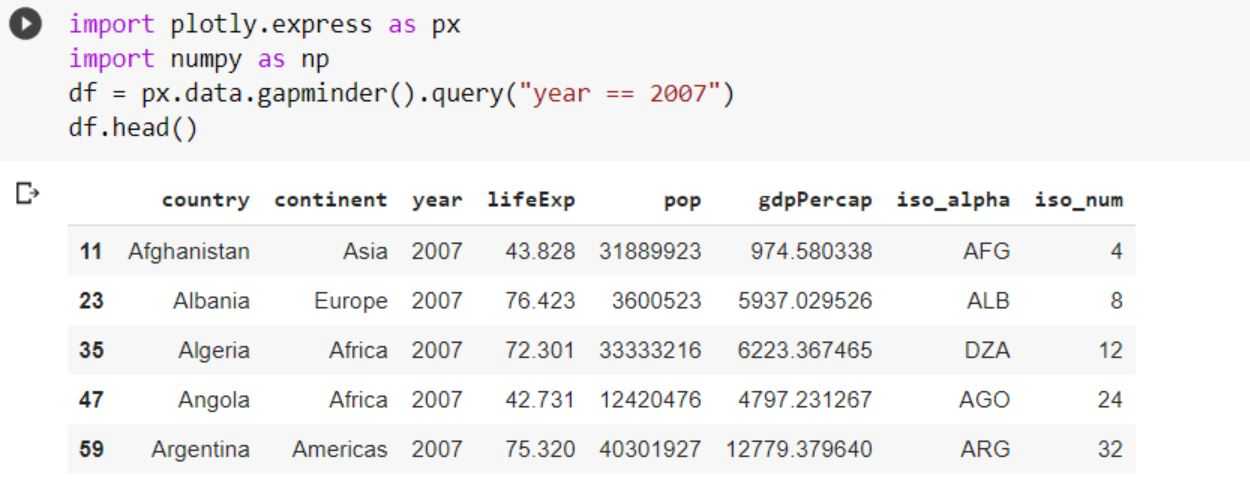This screenshot has height=479, width=1250.
Task: Click the iso_num column header
Action: (1078, 201)
